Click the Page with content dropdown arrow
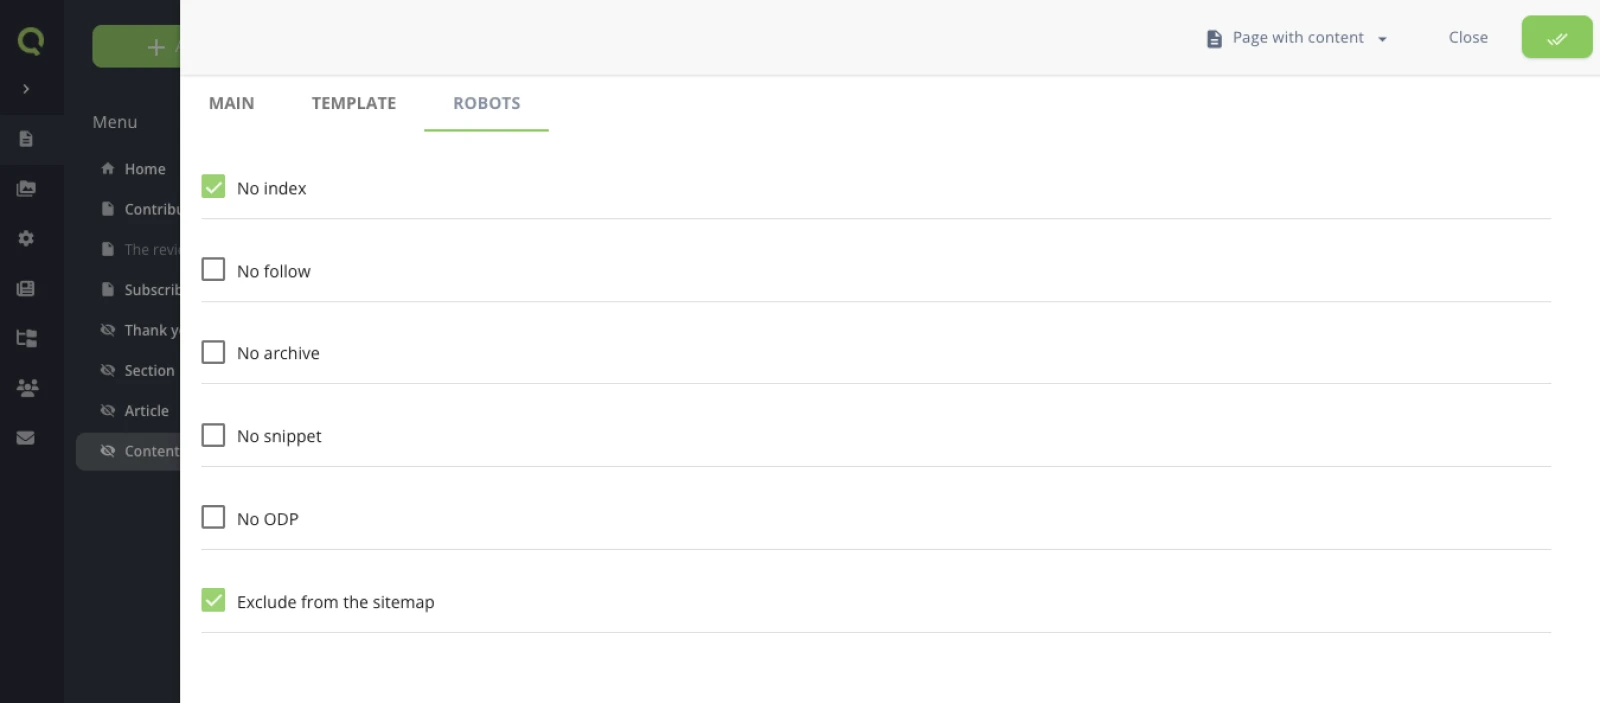1600x703 pixels. coord(1382,39)
